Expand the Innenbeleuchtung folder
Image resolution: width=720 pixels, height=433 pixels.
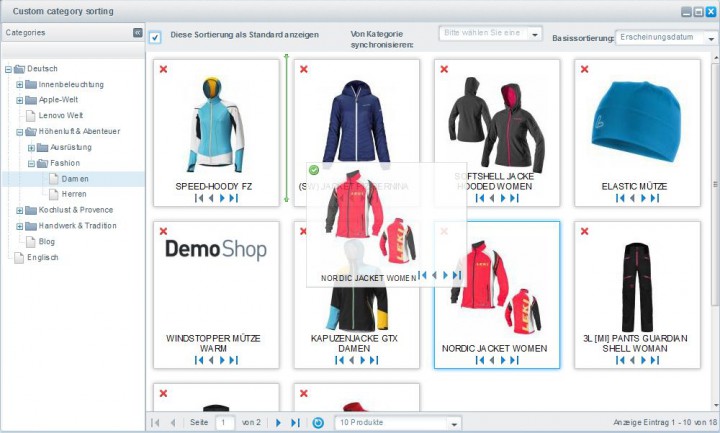[20, 85]
